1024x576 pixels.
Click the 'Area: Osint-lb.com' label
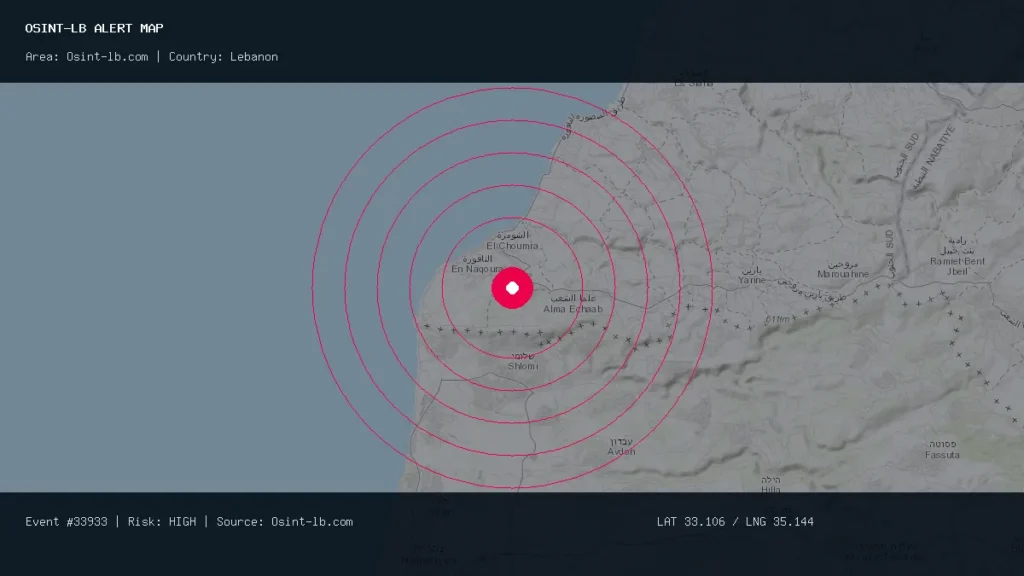point(87,57)
